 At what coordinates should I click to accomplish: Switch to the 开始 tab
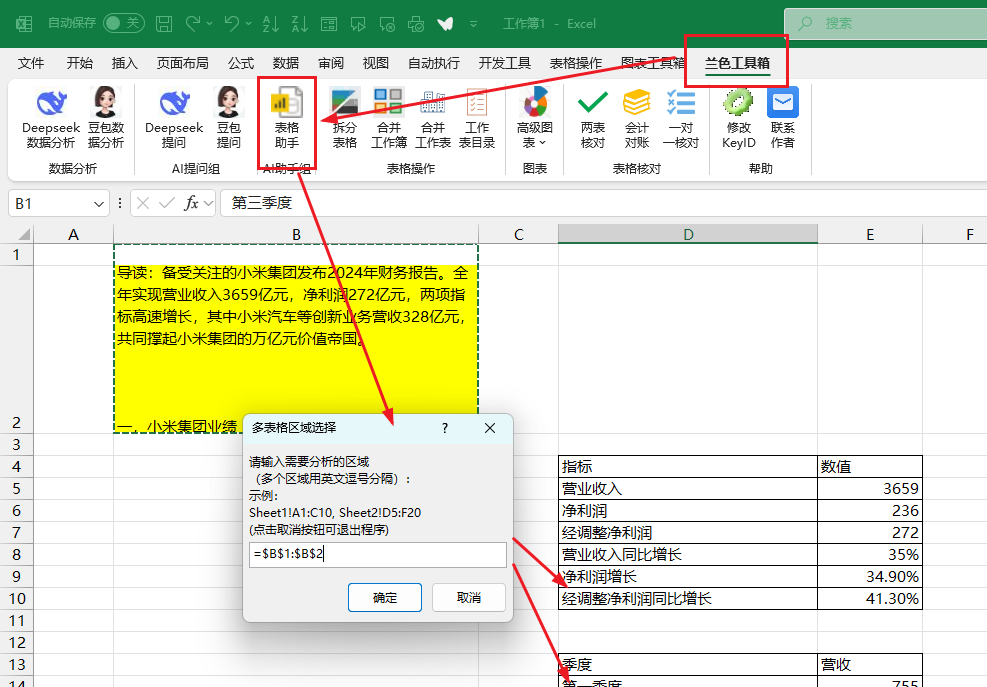click(79, 63)
